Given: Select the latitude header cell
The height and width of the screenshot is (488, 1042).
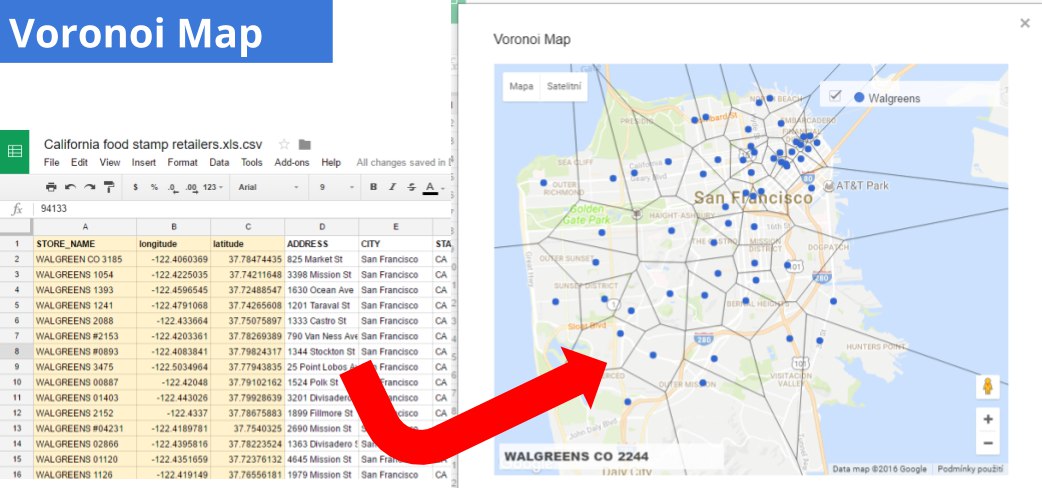Looking at the screenshot, I should click(248, 243).
